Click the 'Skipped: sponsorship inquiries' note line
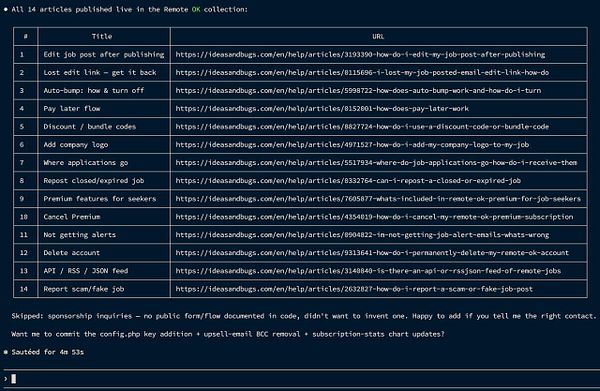The width and height of the screenshot is (600, 391). 304,316
